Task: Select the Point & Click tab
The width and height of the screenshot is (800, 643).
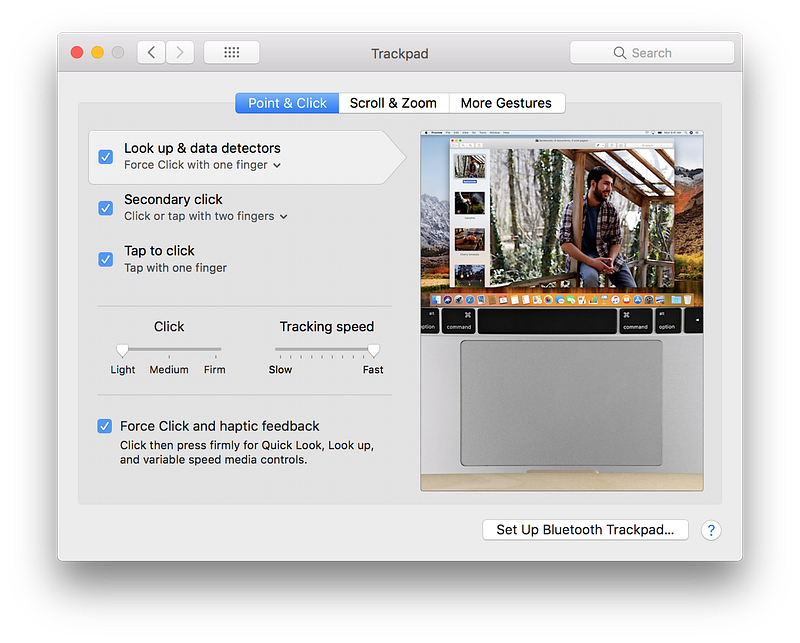Action: coord(287,103)
